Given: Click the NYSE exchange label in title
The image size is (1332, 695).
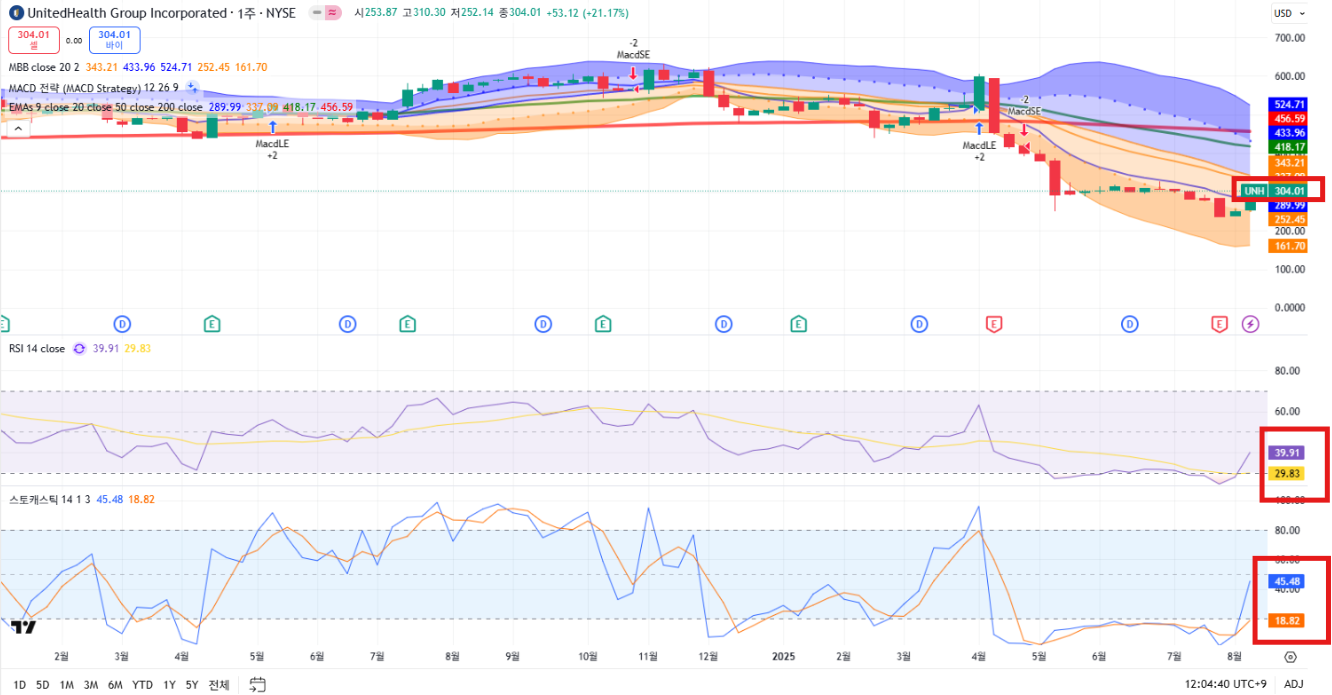Looking at the screenshot, I should (x=281, y=13).
